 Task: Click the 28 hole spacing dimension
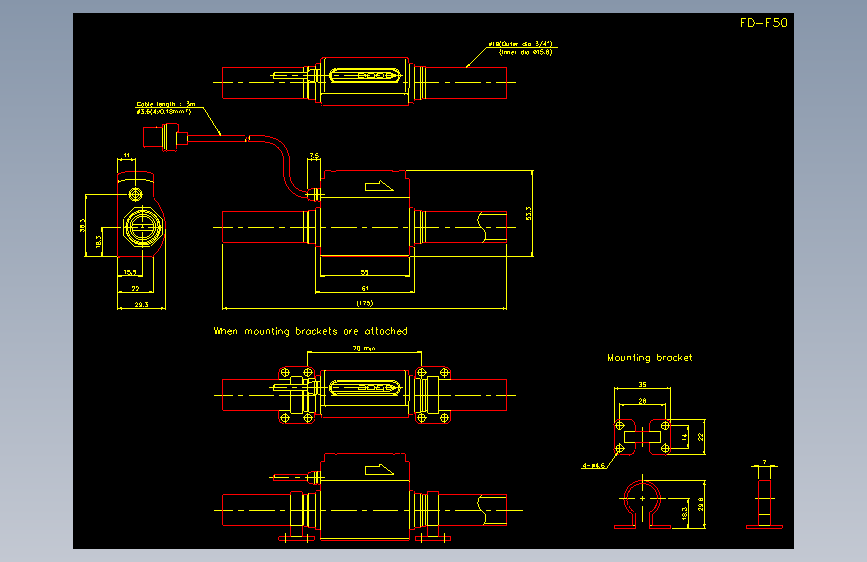[643, 401]
